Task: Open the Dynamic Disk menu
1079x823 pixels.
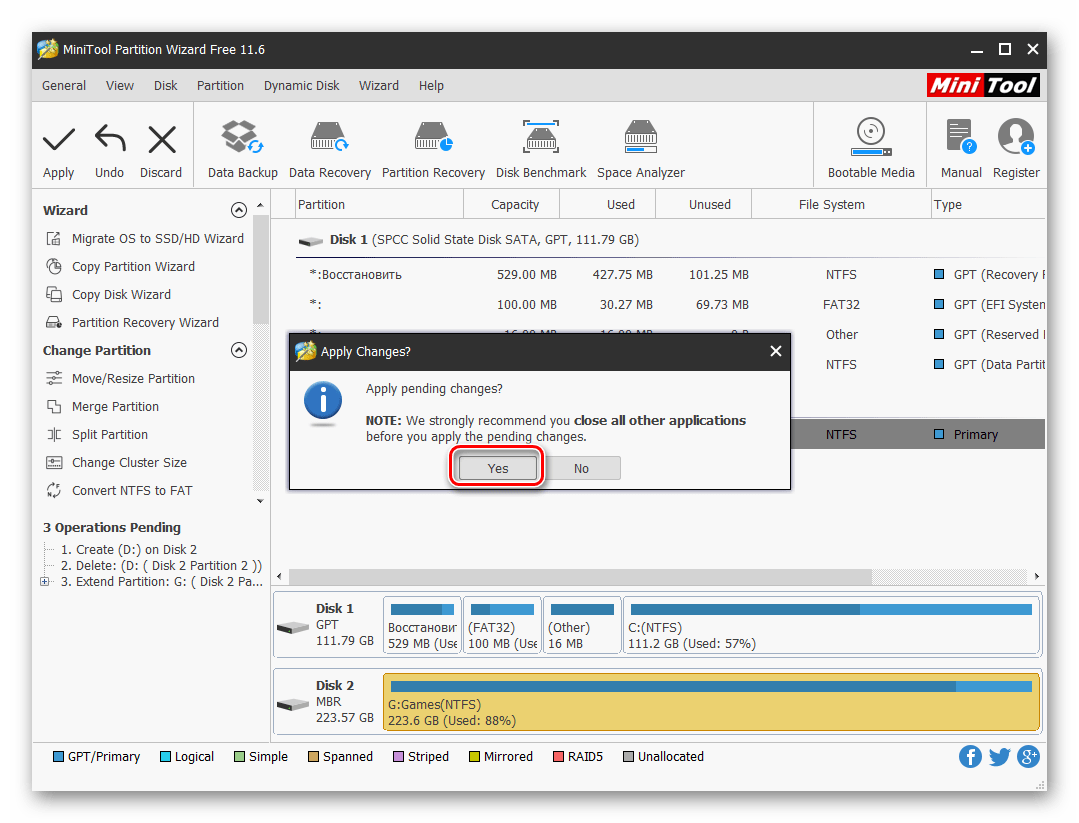Action: pos(301,86)
